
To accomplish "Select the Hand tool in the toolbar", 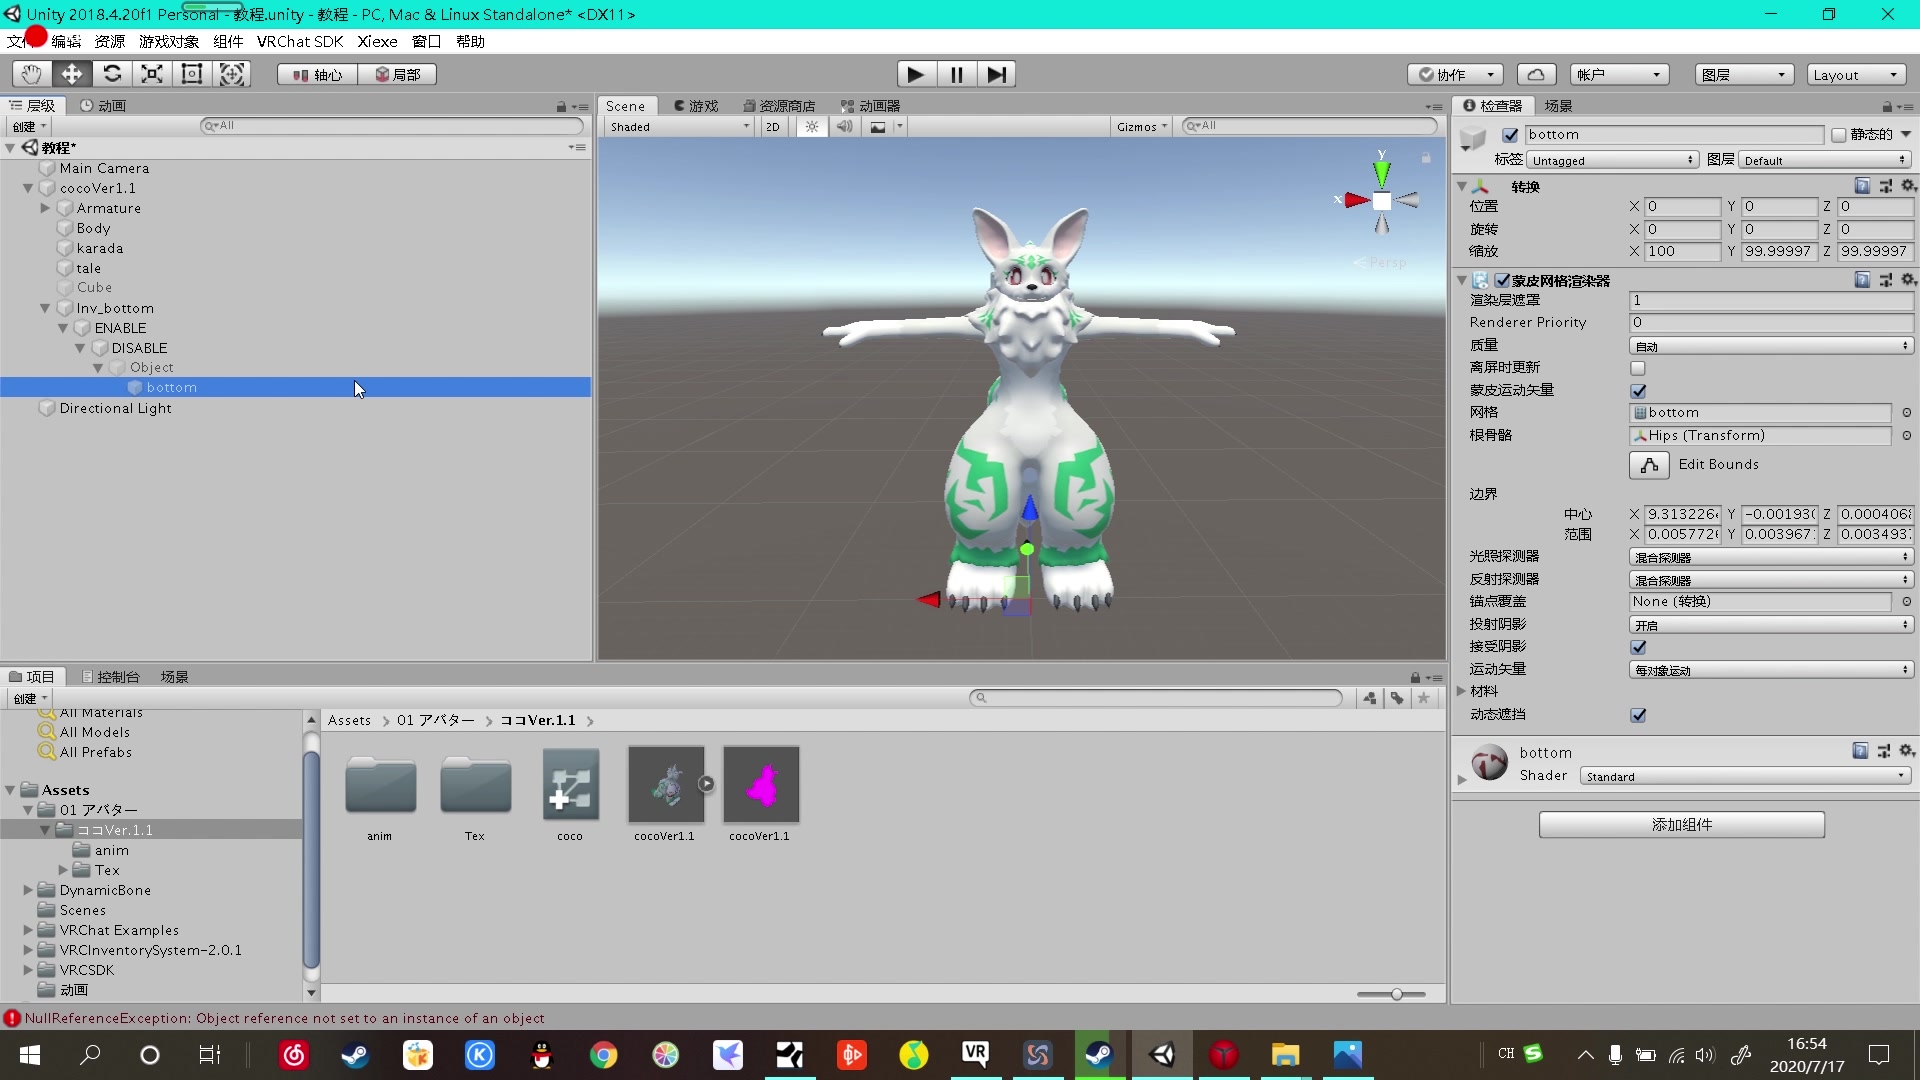I will click(x=30, y=74).
